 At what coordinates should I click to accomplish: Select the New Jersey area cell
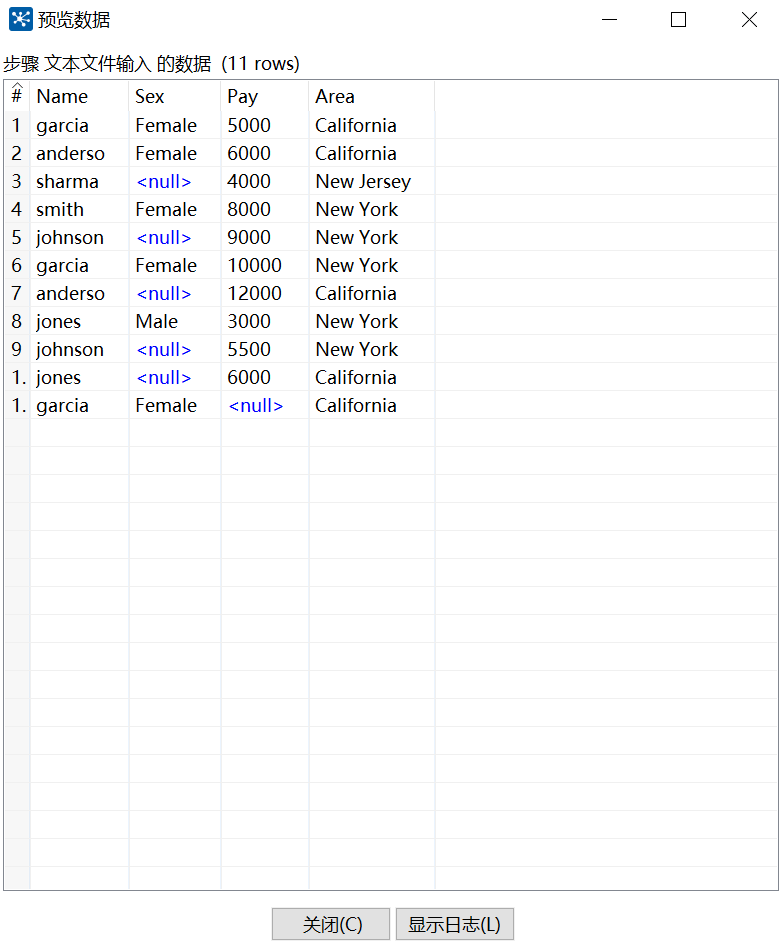372,181
